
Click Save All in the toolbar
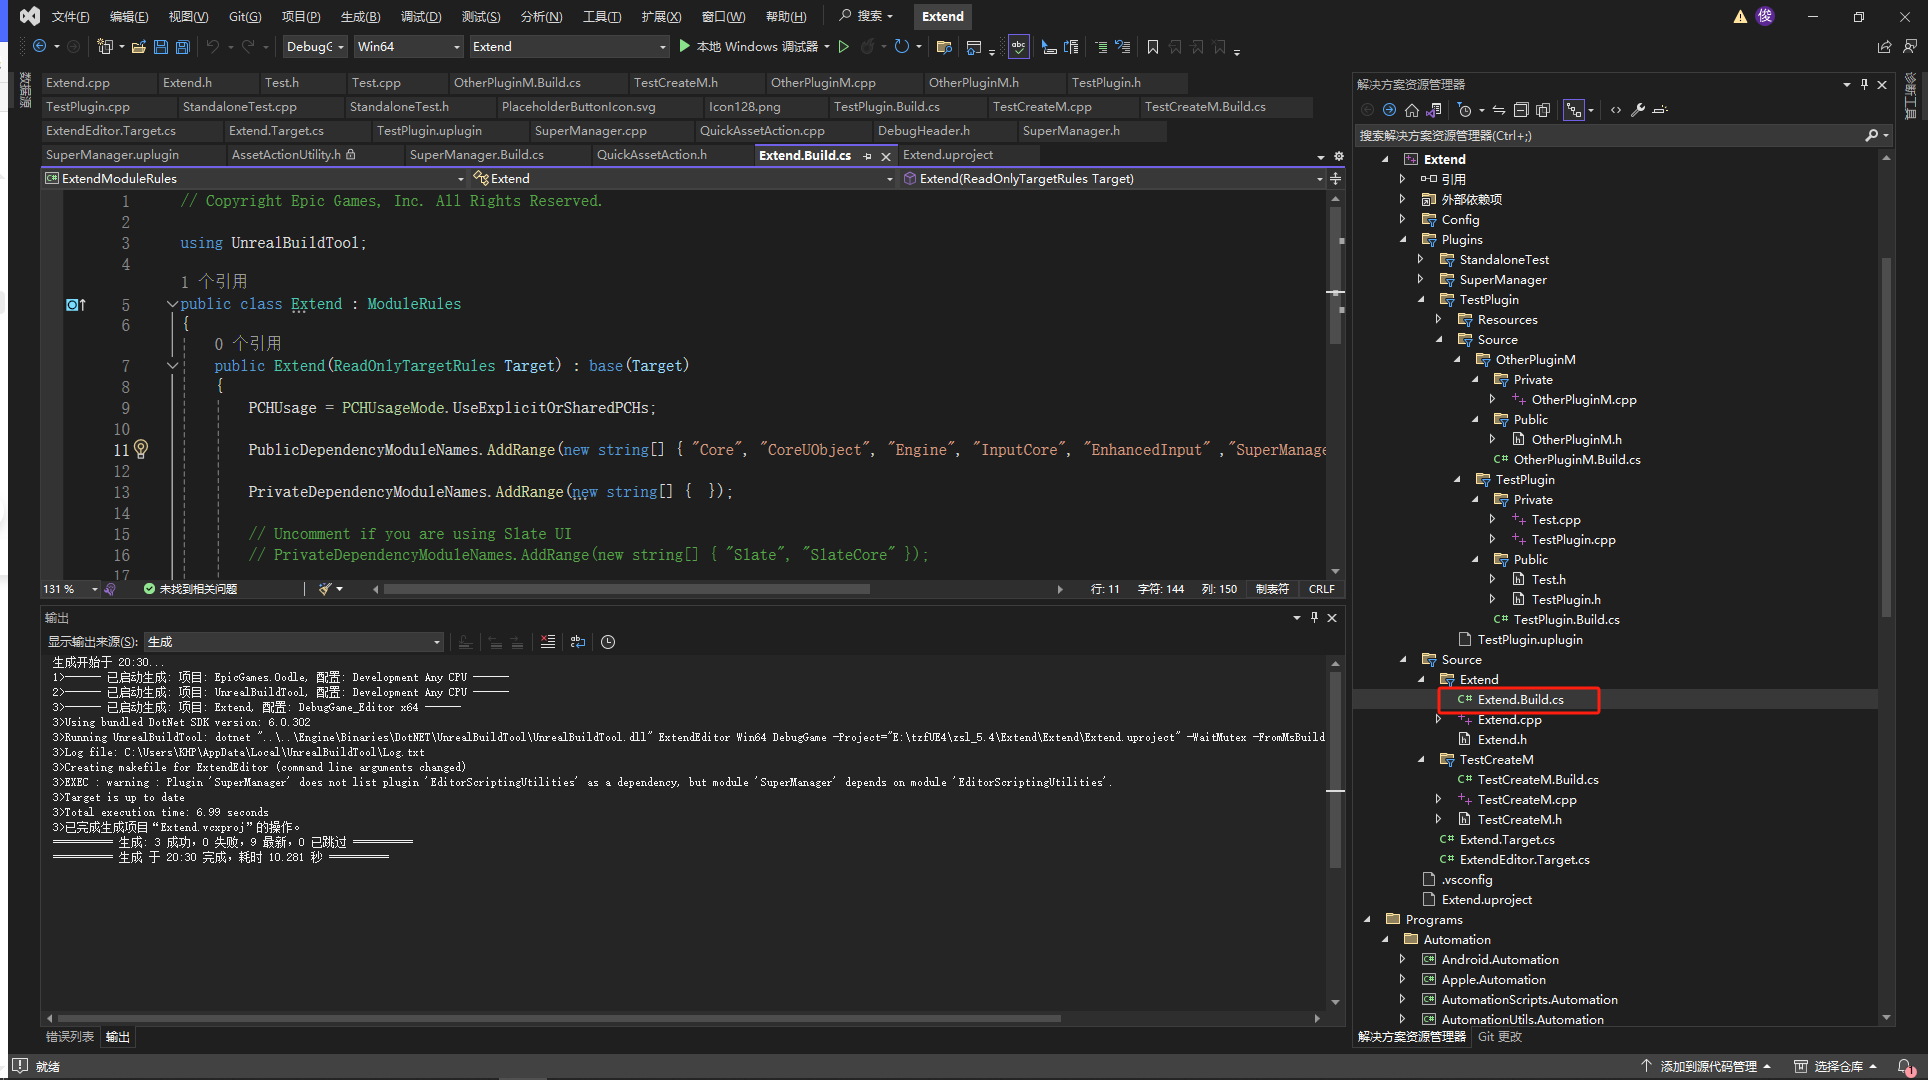pyautogui.click(x=182, y=47)
